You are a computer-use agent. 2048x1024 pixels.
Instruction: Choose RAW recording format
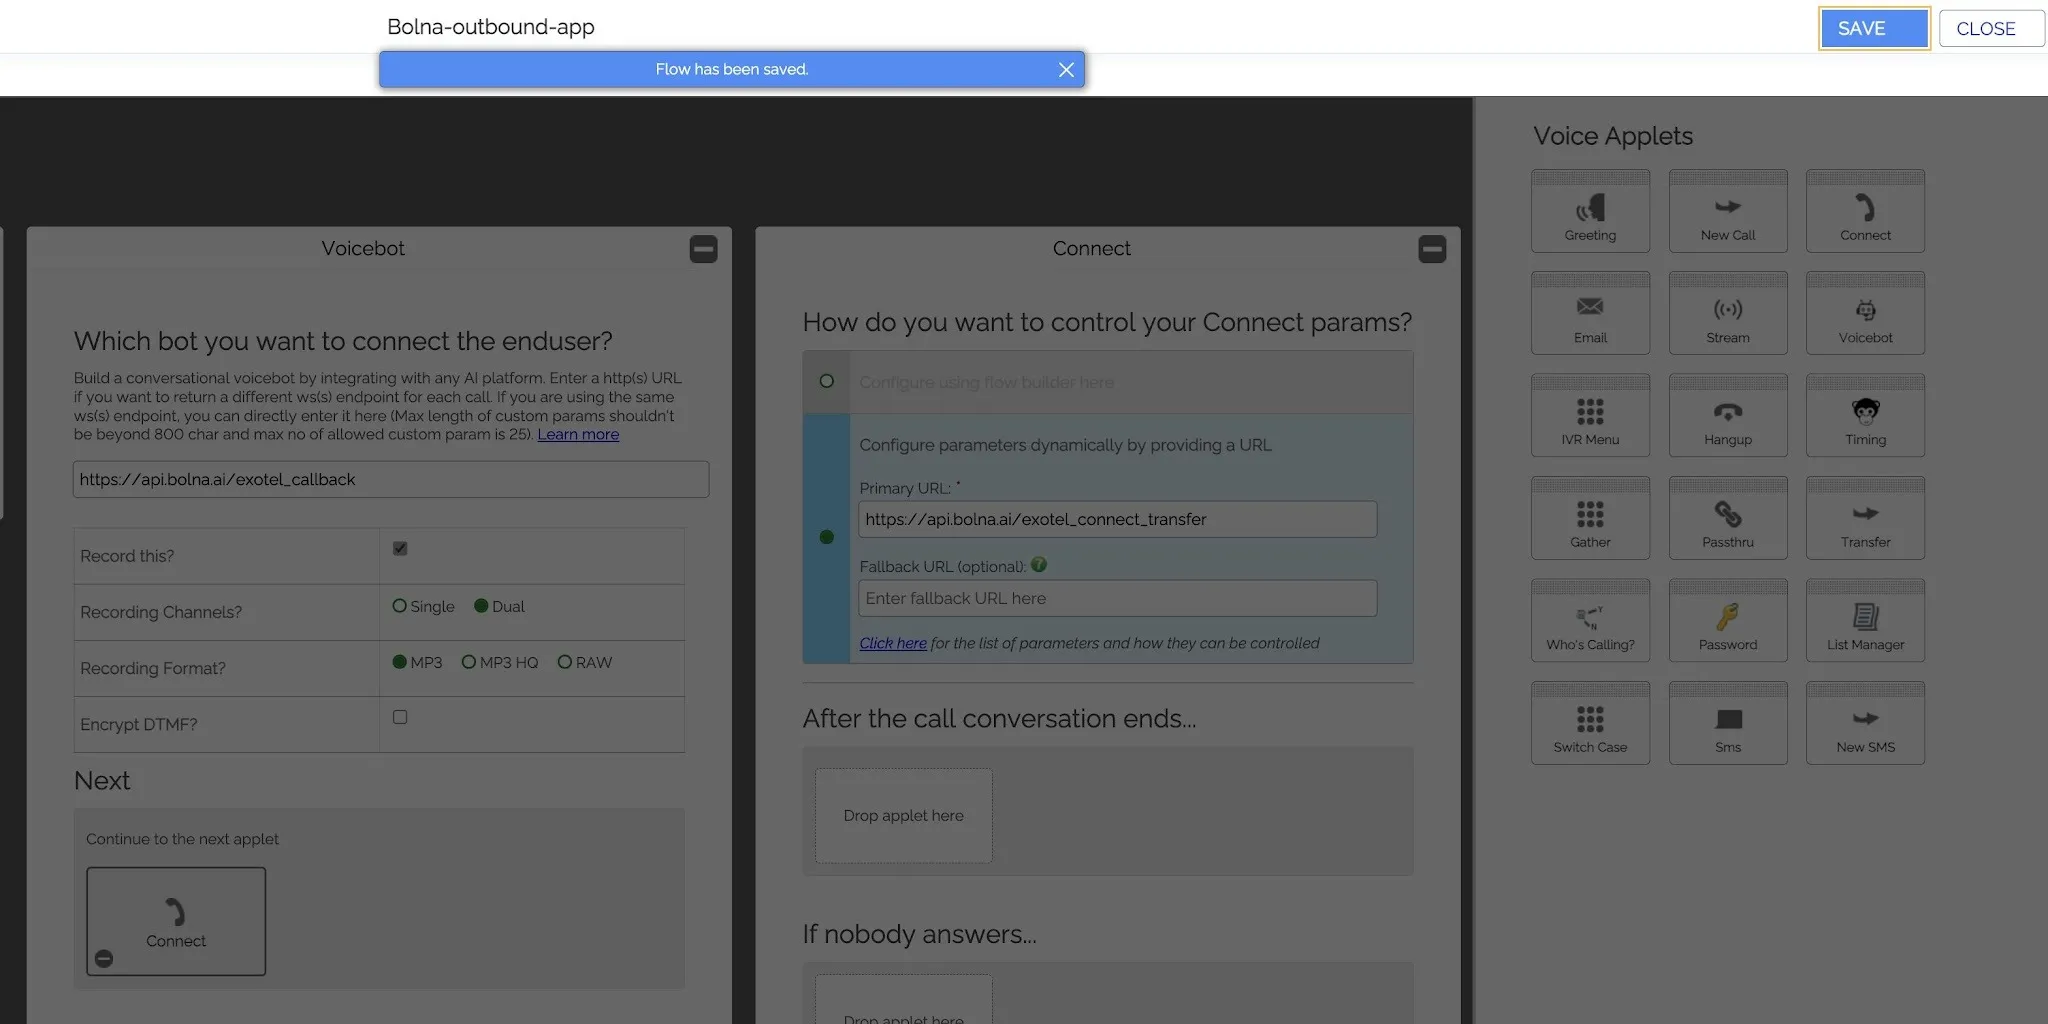pyautogui.click(x=565, y=662)
